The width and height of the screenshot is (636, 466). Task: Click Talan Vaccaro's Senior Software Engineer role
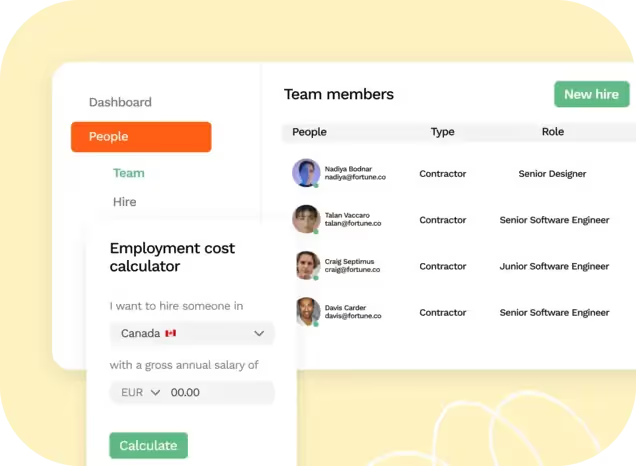click(554, 220)
